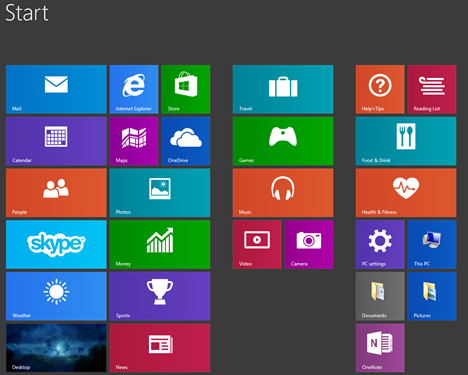
Task: Open the Maps tile
Action: 134,141
